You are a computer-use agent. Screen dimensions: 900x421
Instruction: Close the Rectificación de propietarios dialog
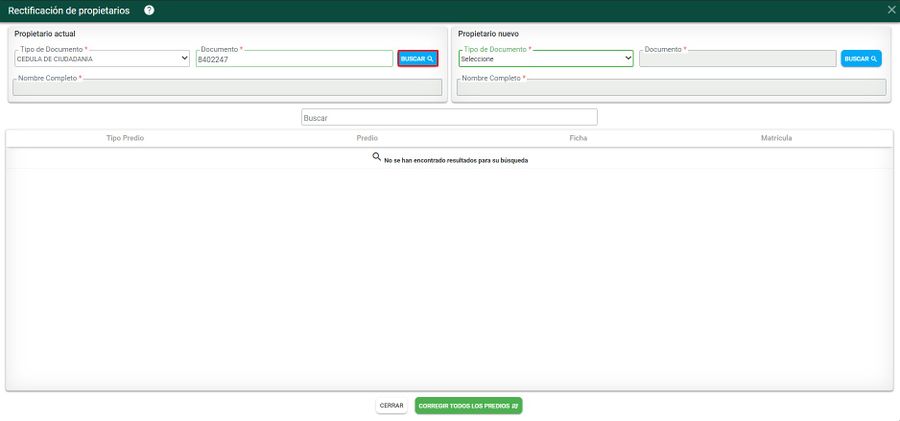891,10
